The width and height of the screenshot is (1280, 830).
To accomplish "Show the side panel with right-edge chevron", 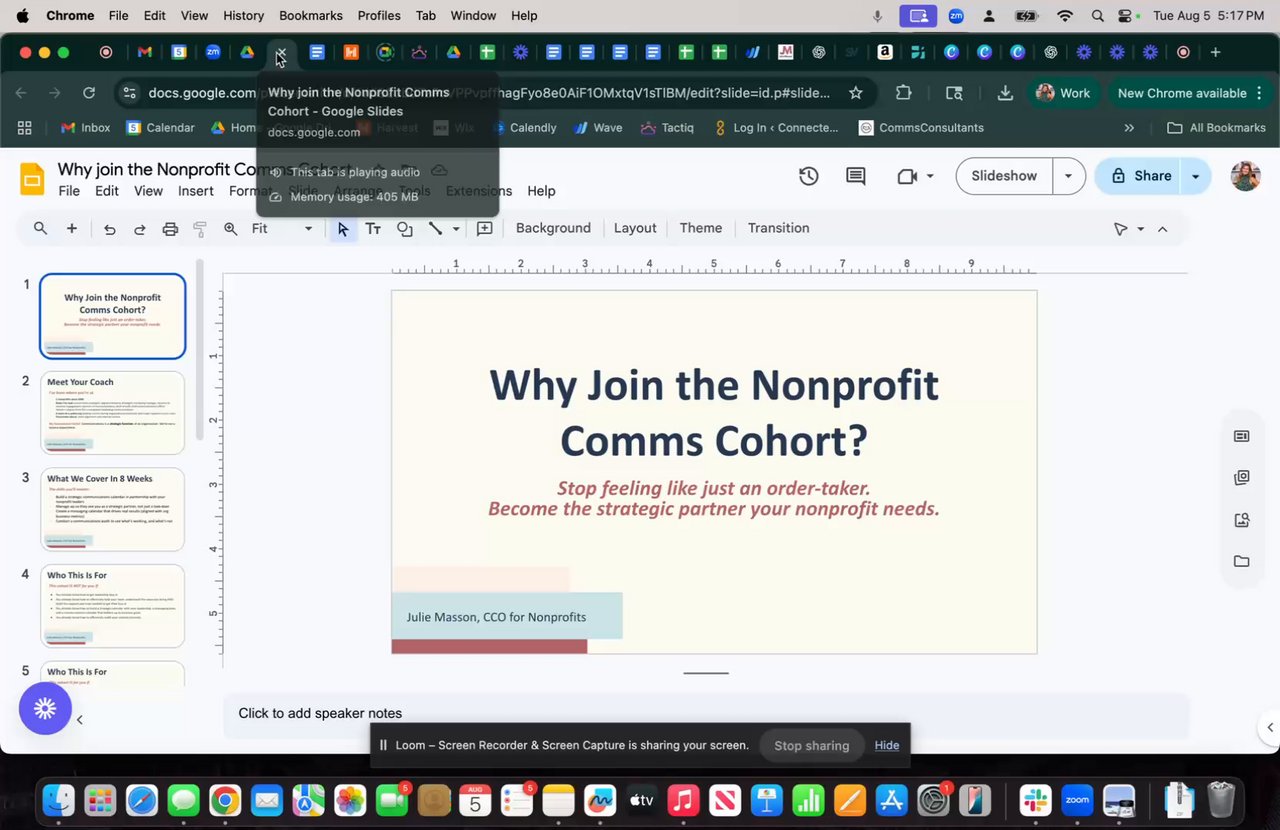I will (1270, 727).
